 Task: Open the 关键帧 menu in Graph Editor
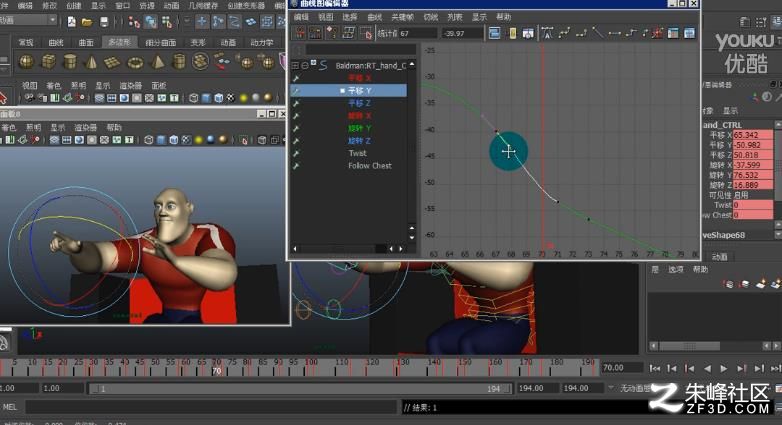coord(402,17)
